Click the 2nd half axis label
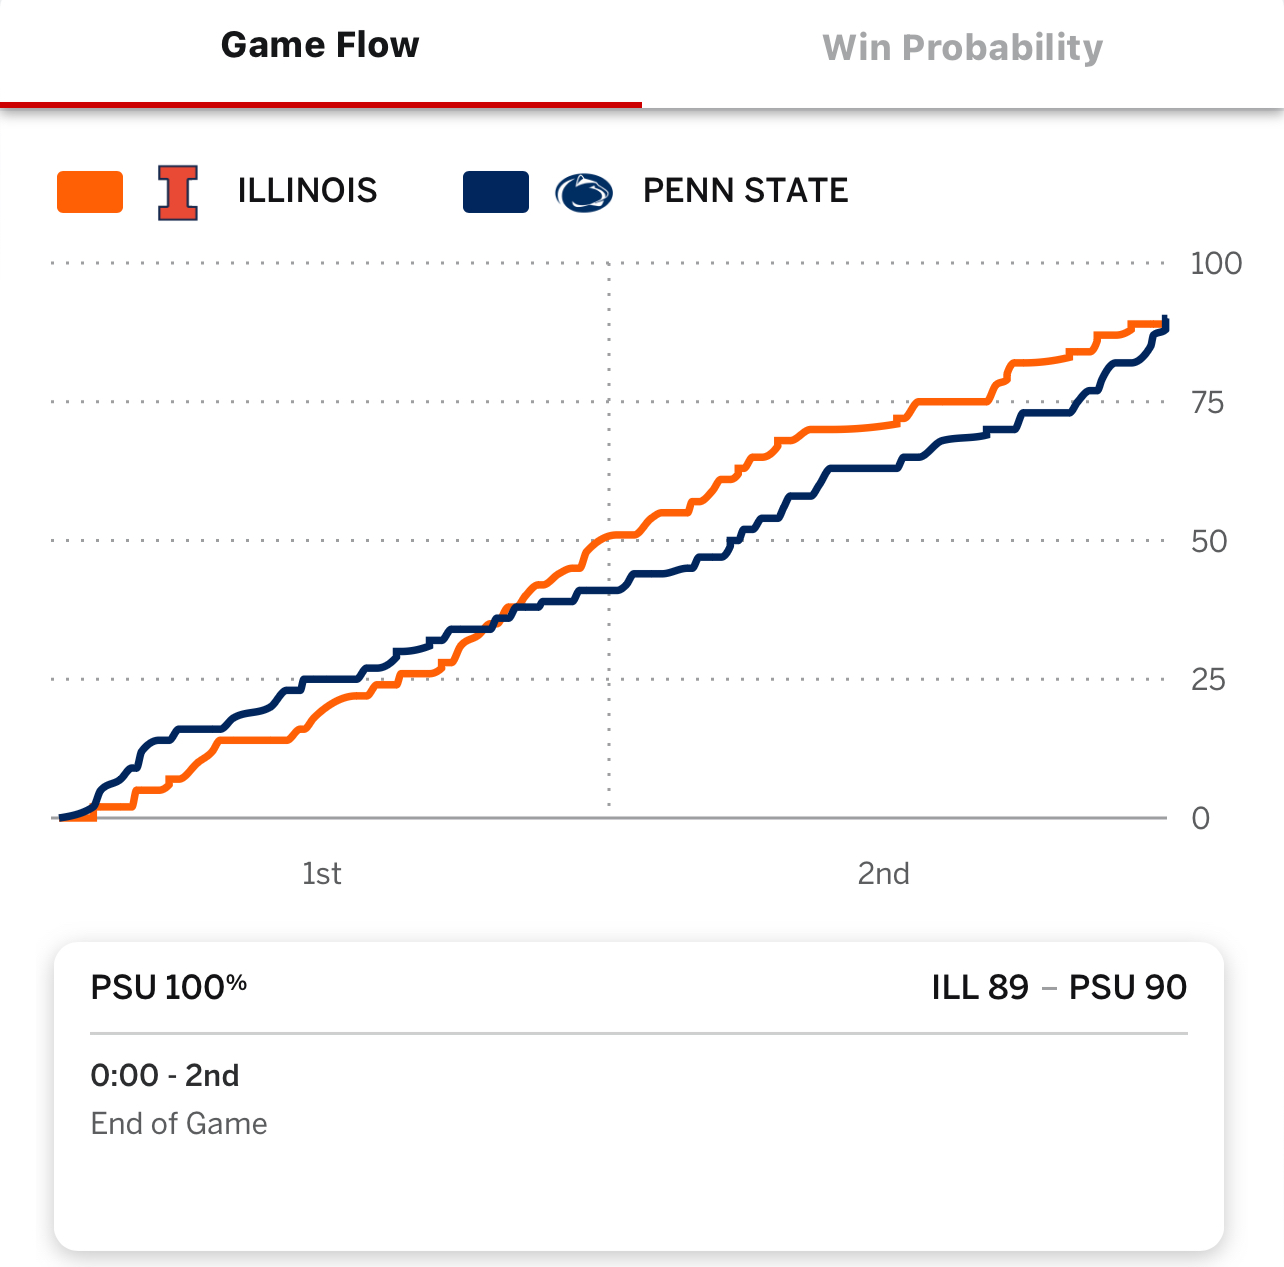This screenshot has width=1284, height=1267. pos(883,874)
